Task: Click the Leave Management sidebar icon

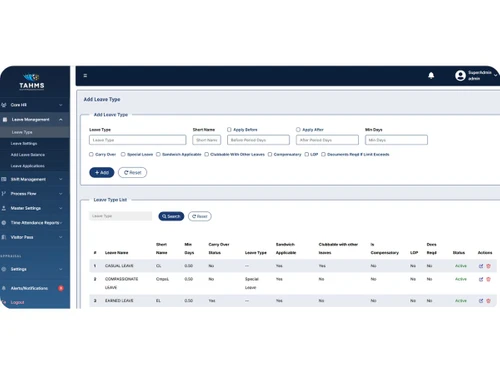Action: pyautogui.click(x=5, y=119)
